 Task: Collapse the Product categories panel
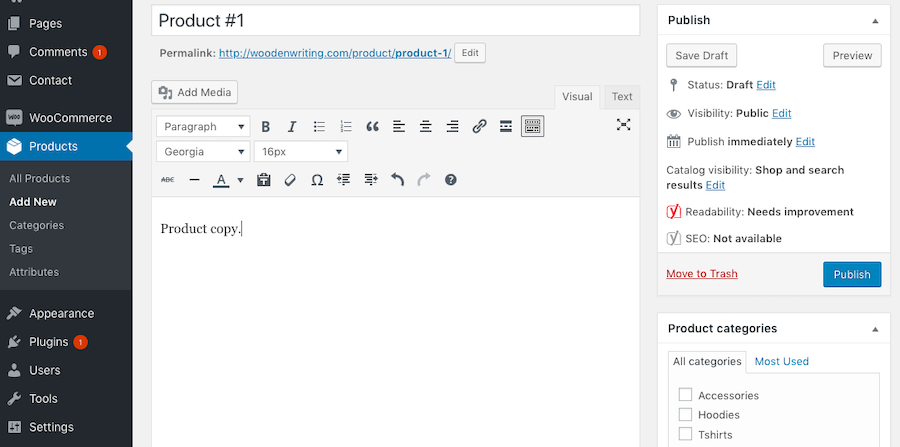pos(875,329)
